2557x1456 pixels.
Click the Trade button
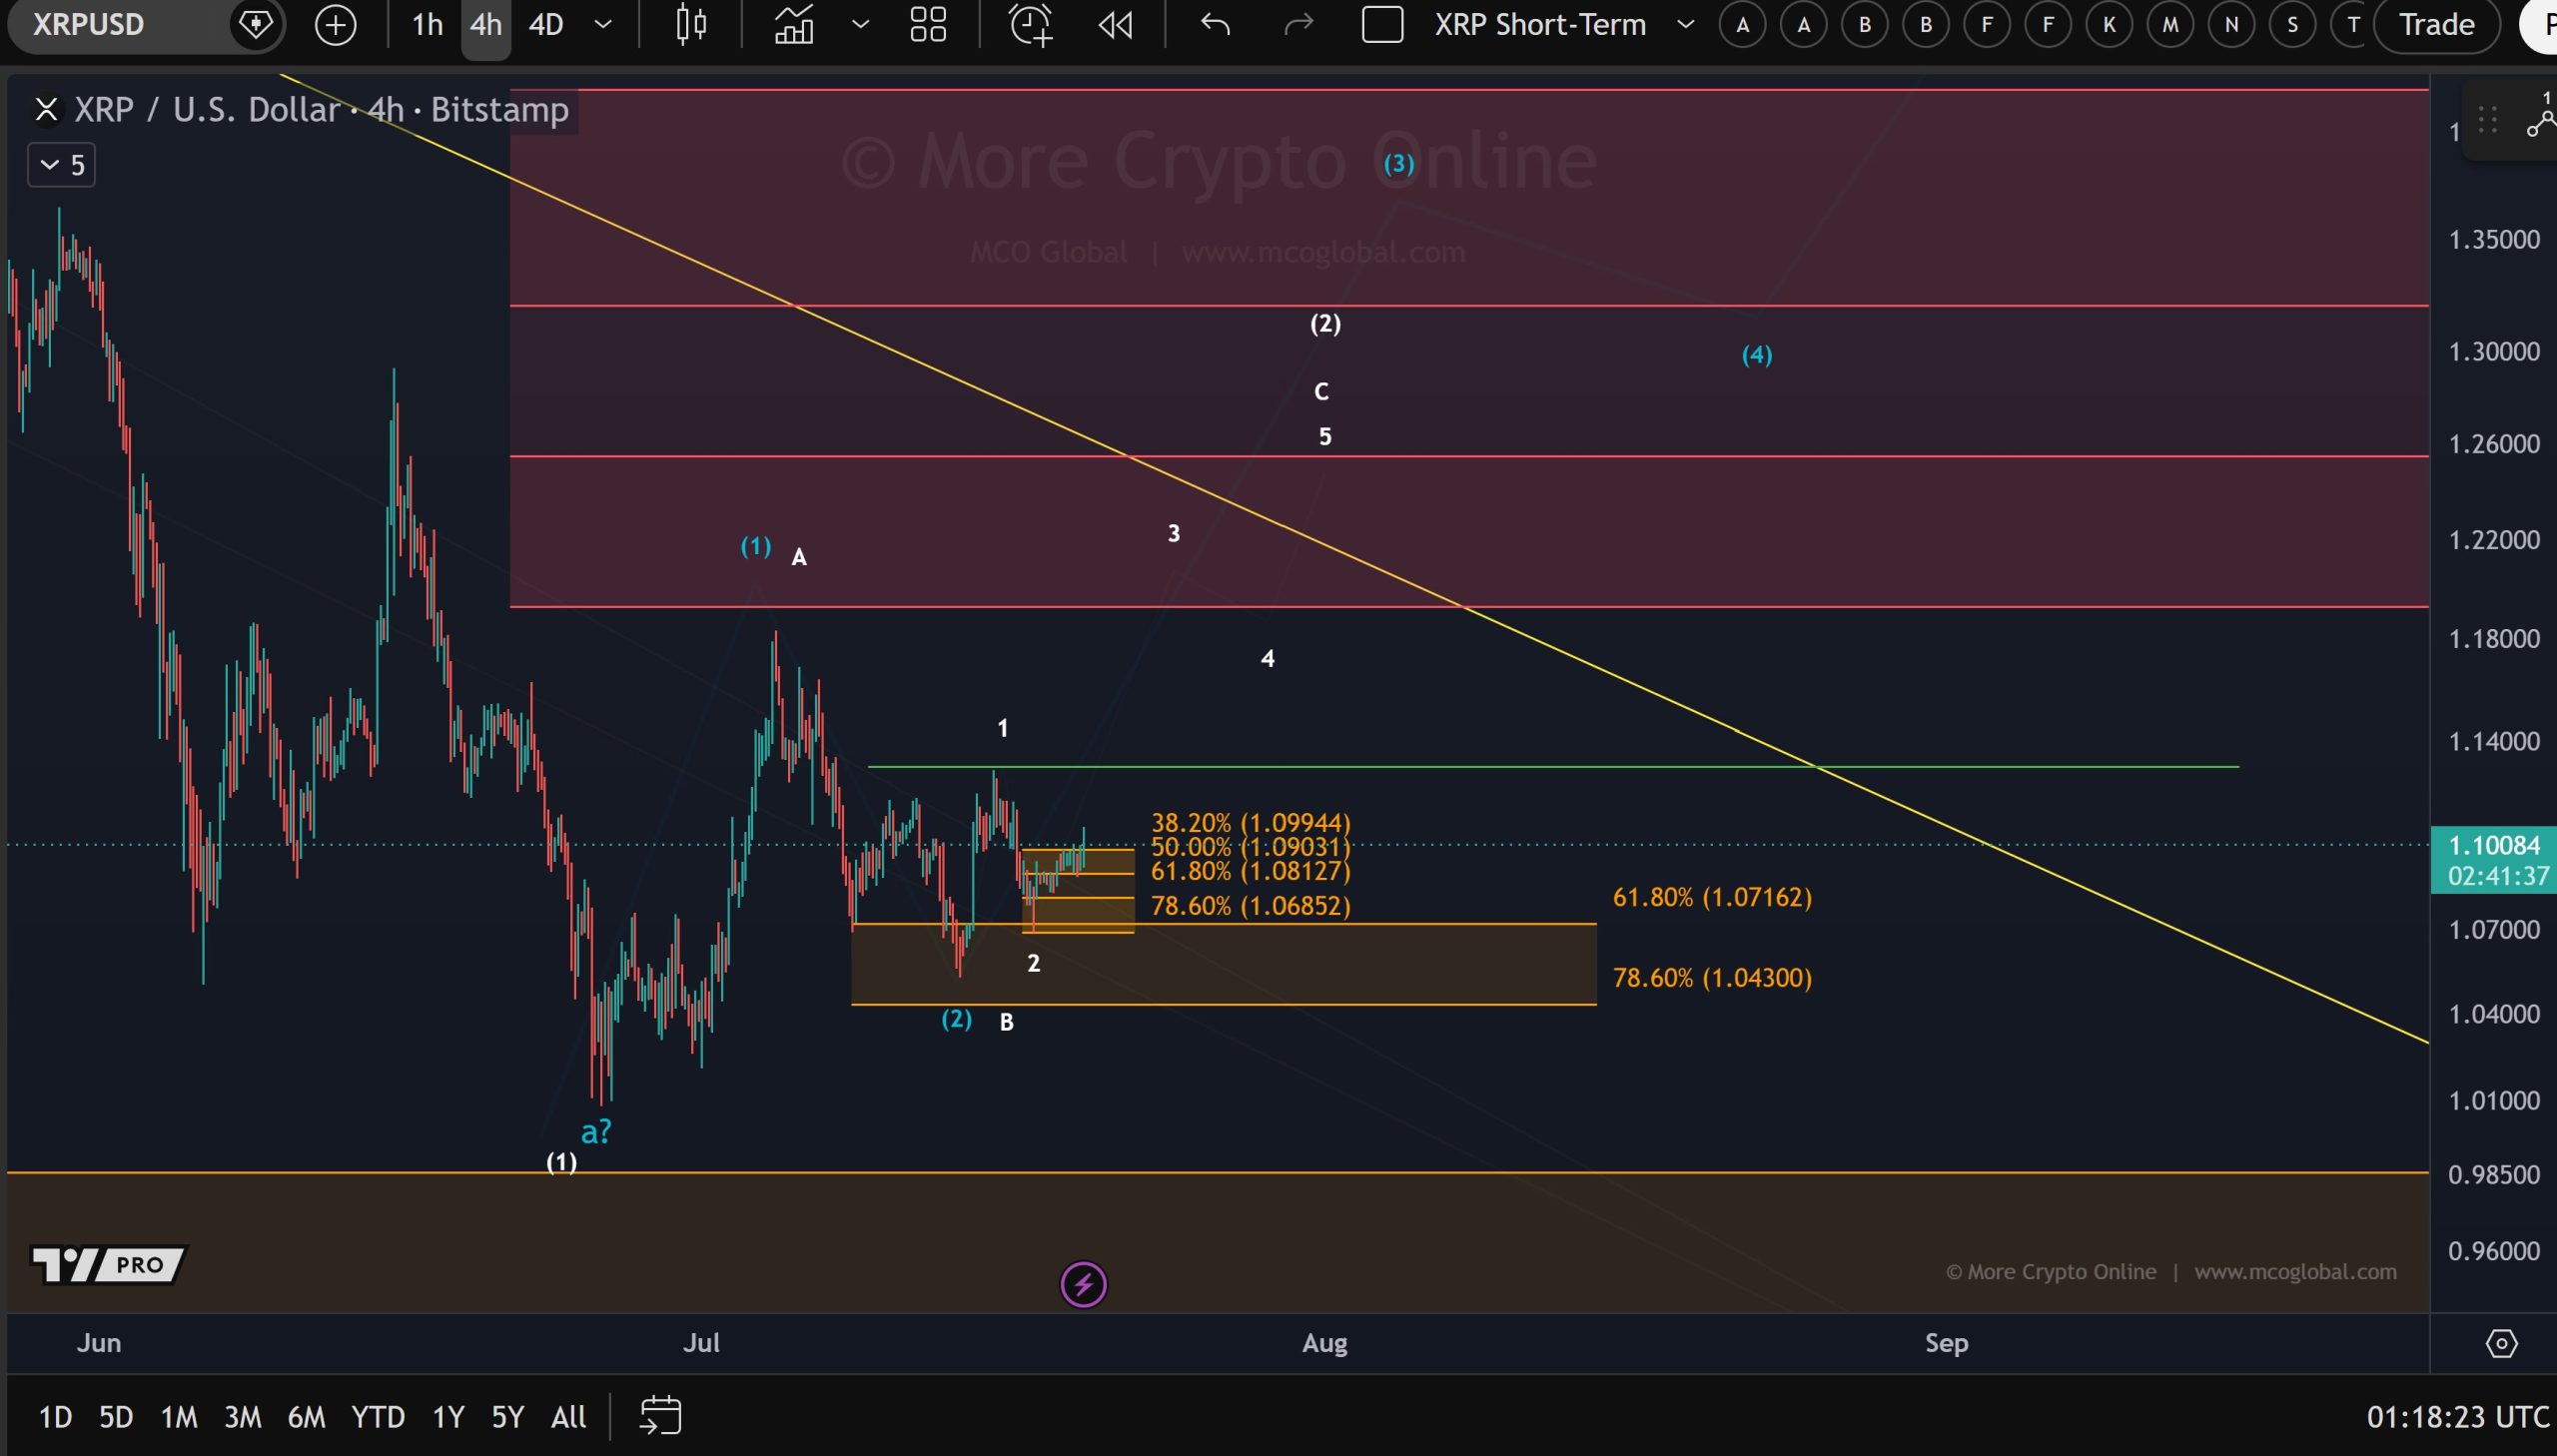[2437, 25]
